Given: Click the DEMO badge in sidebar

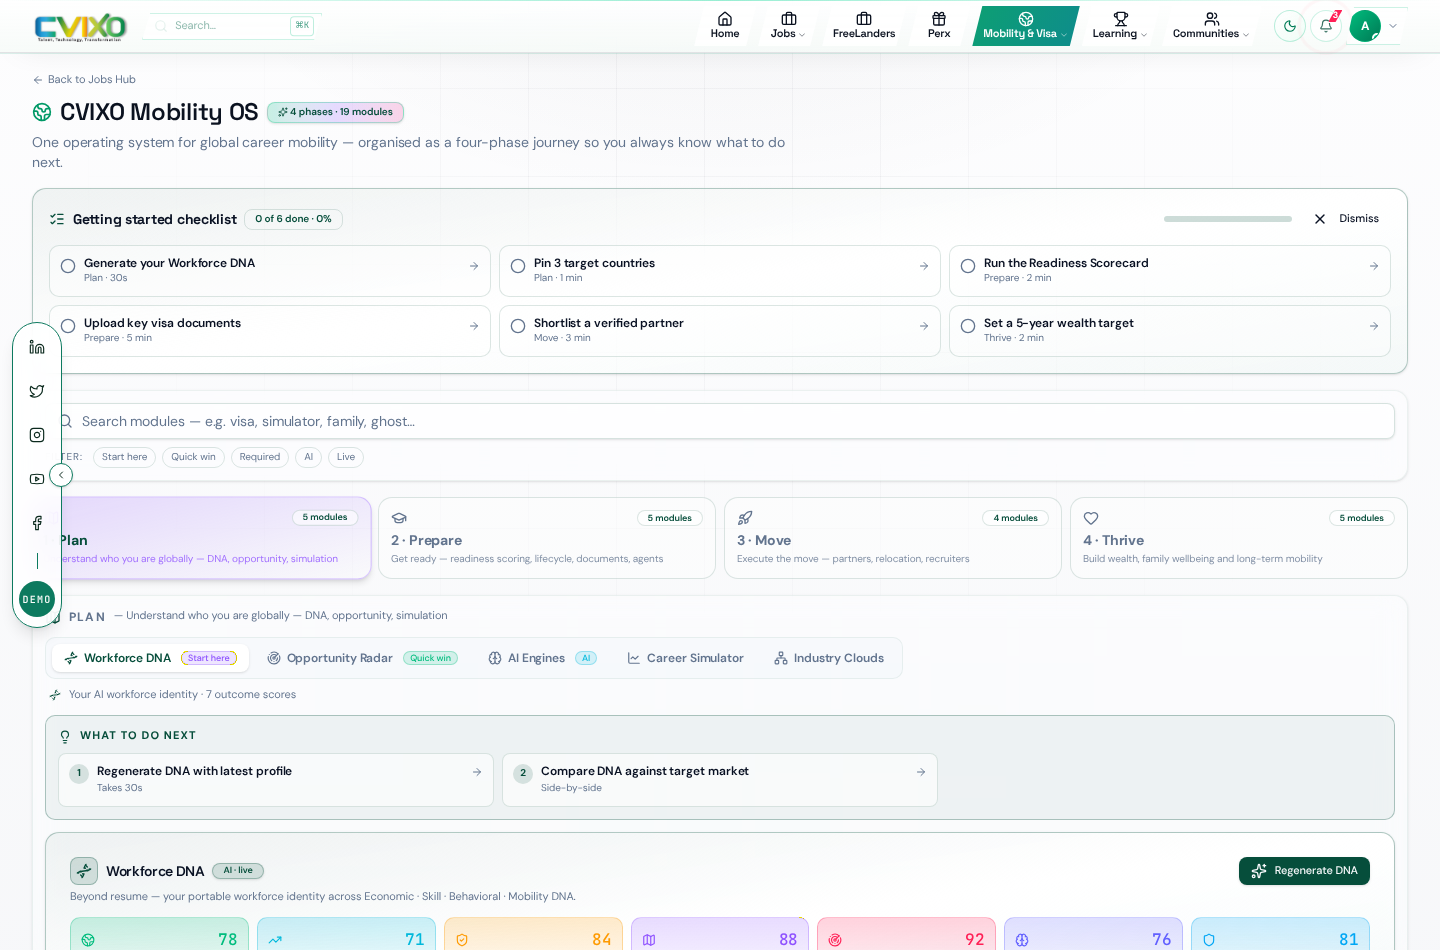Looking at the screenshot, I should point(37,599).
